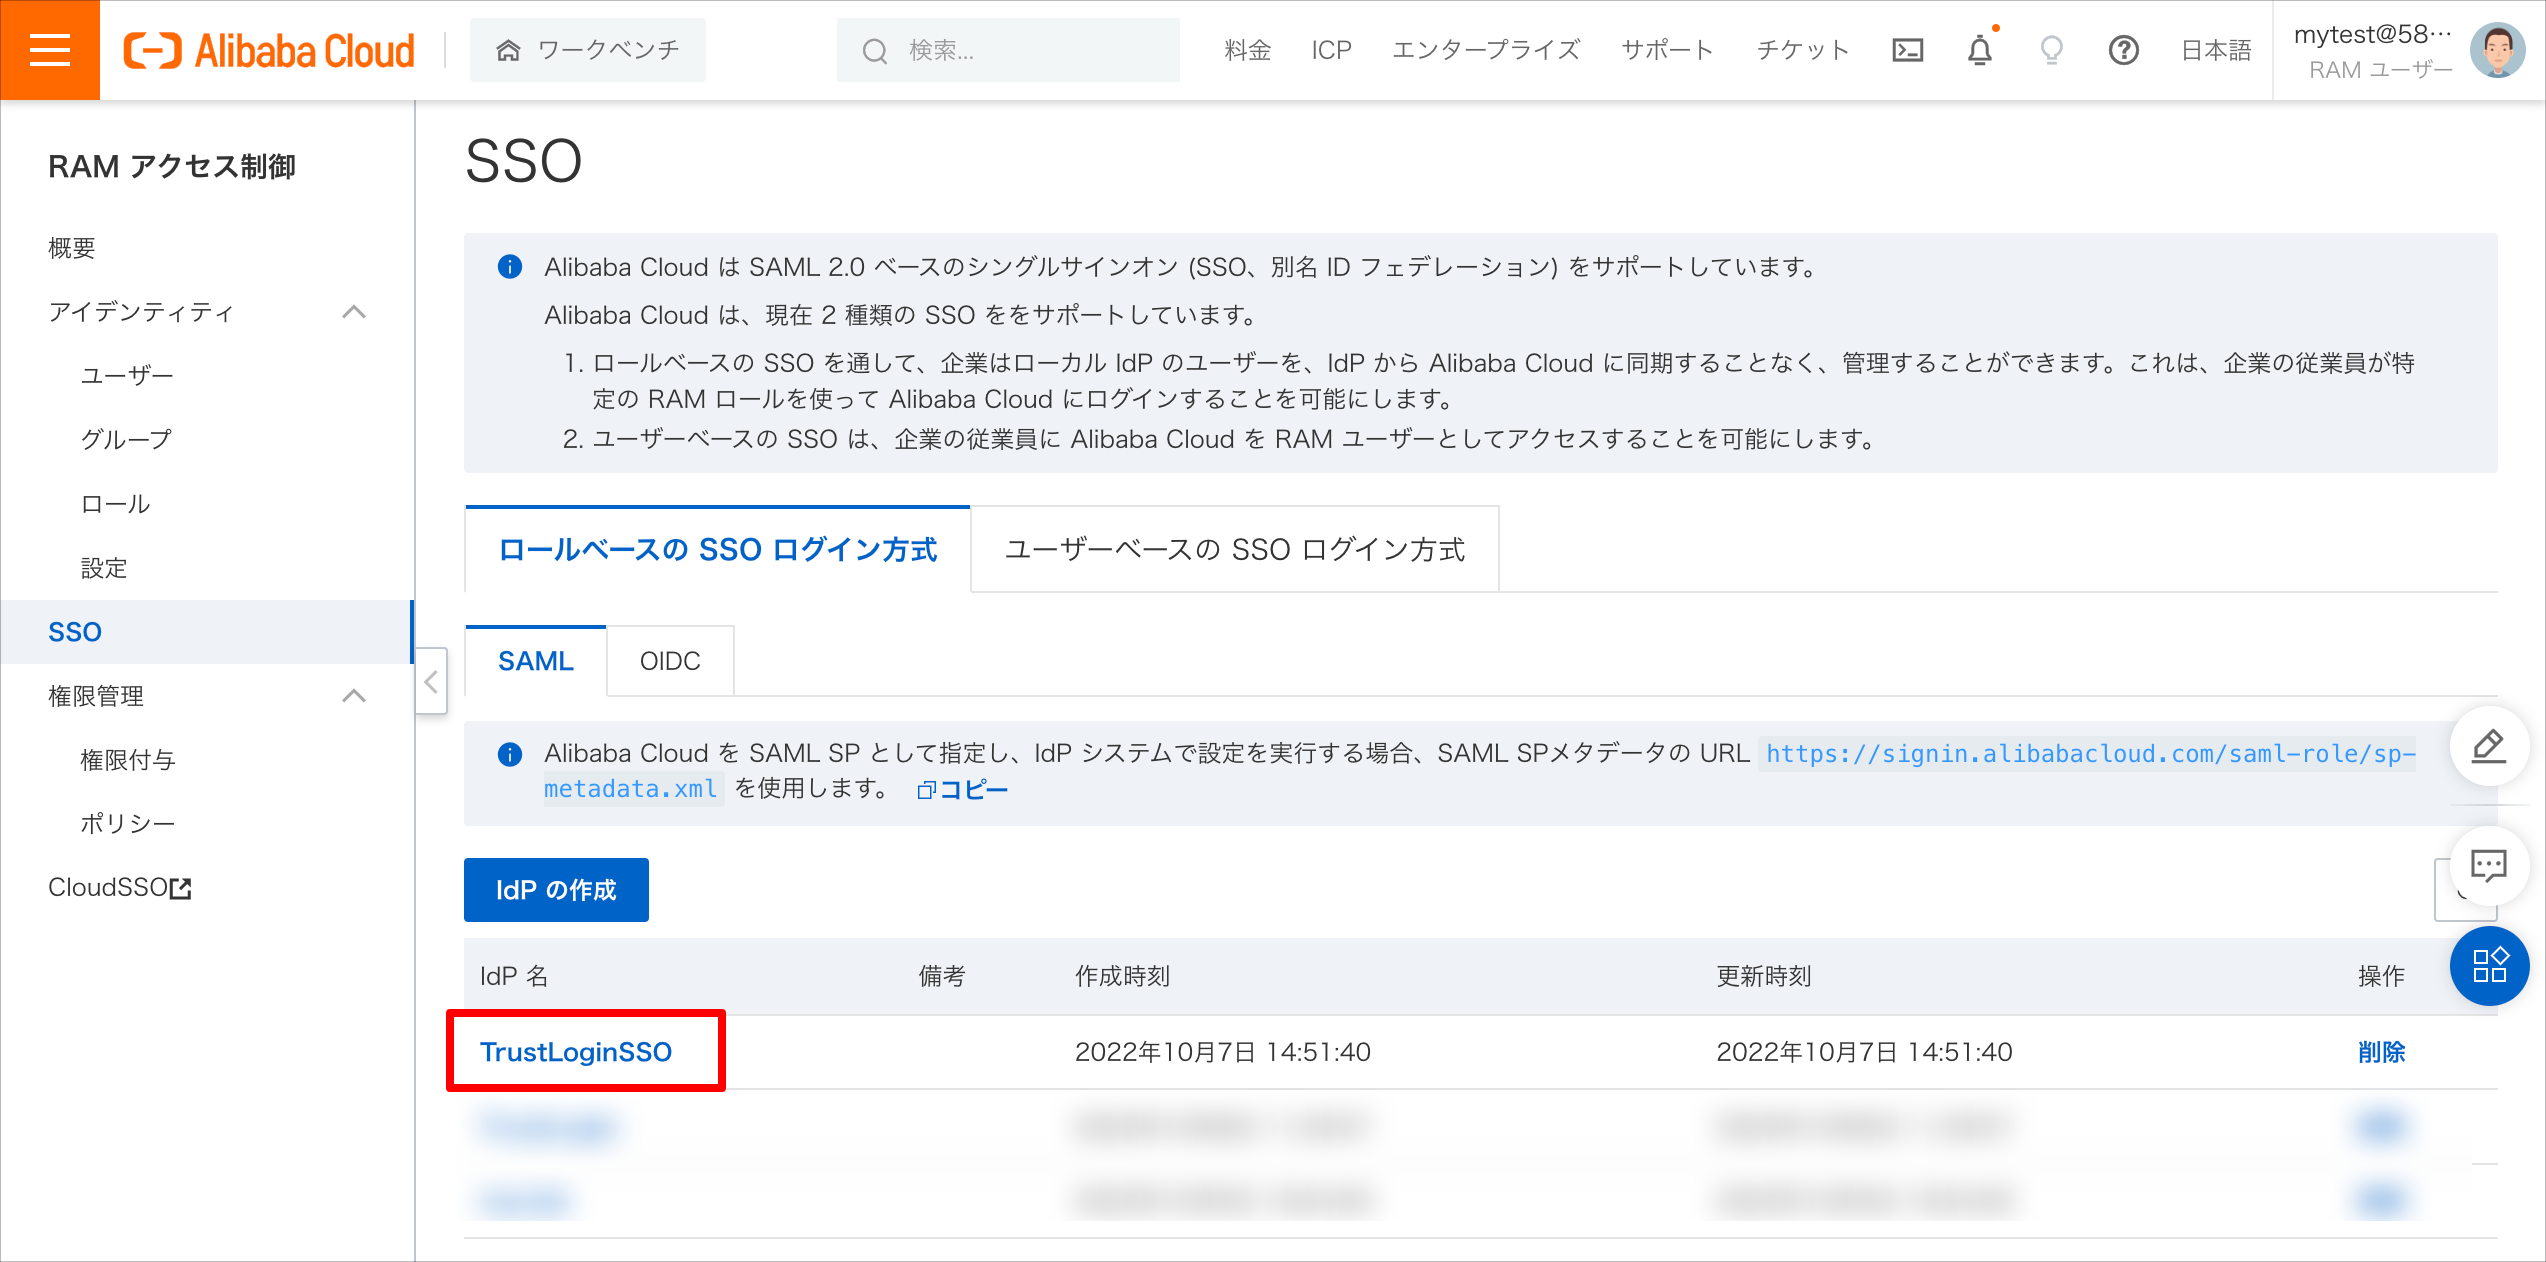Switch to the OIDC tab
Viewport: 2546px width, 1262px height.
pyautogui.click(x=669, y=660)
